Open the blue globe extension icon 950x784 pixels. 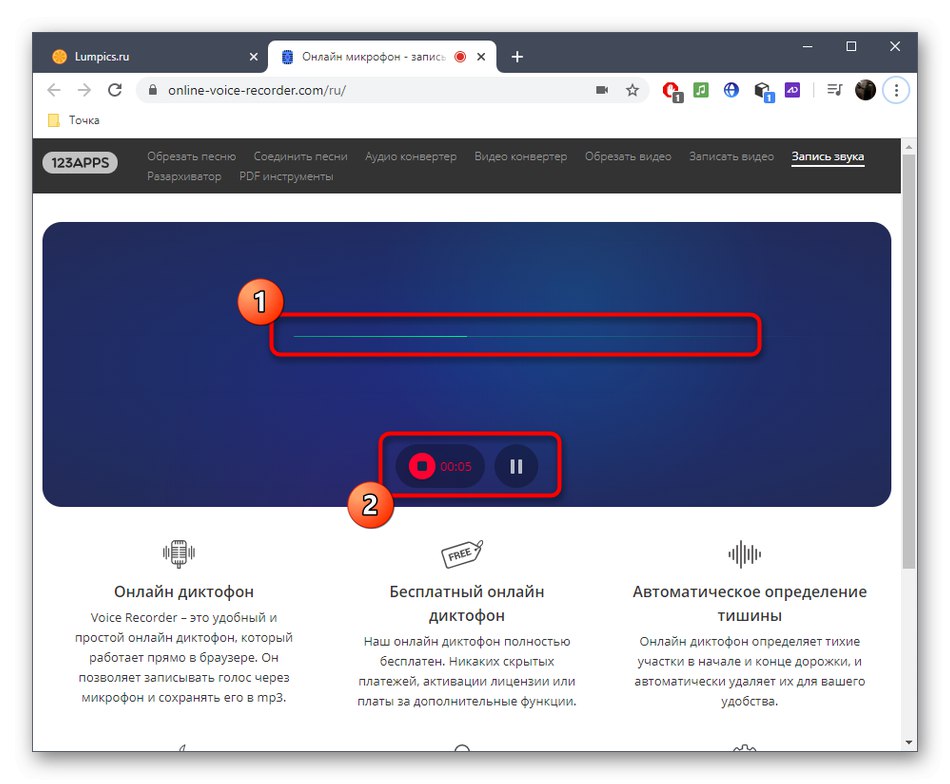pos(731,90)
